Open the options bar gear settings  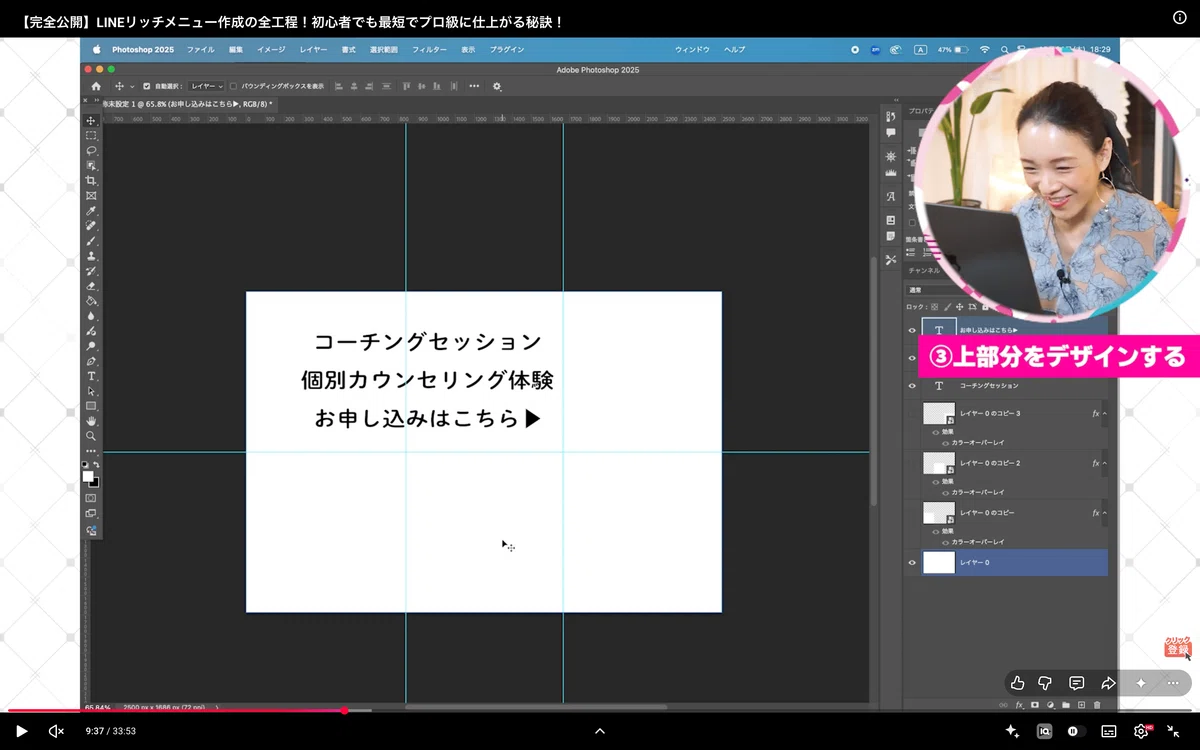(x=497, y=86)
